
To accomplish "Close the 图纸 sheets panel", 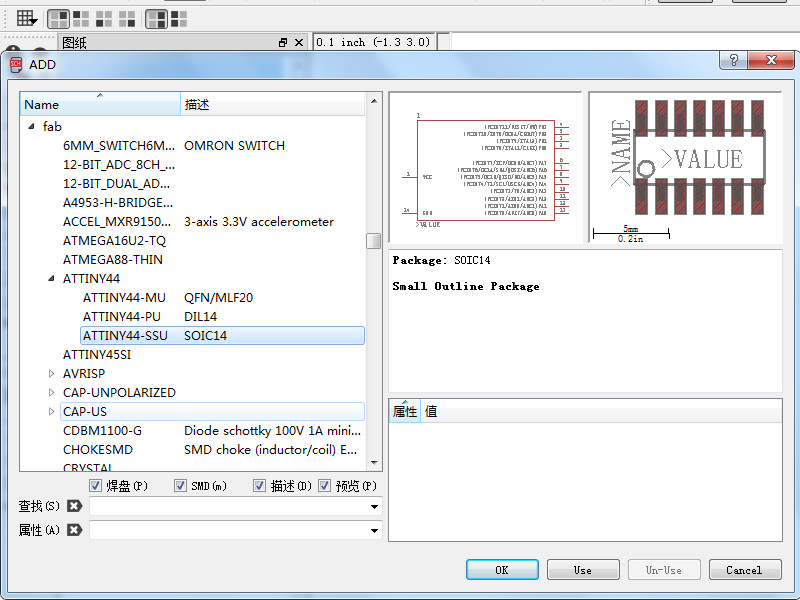I will pos(299,43).
